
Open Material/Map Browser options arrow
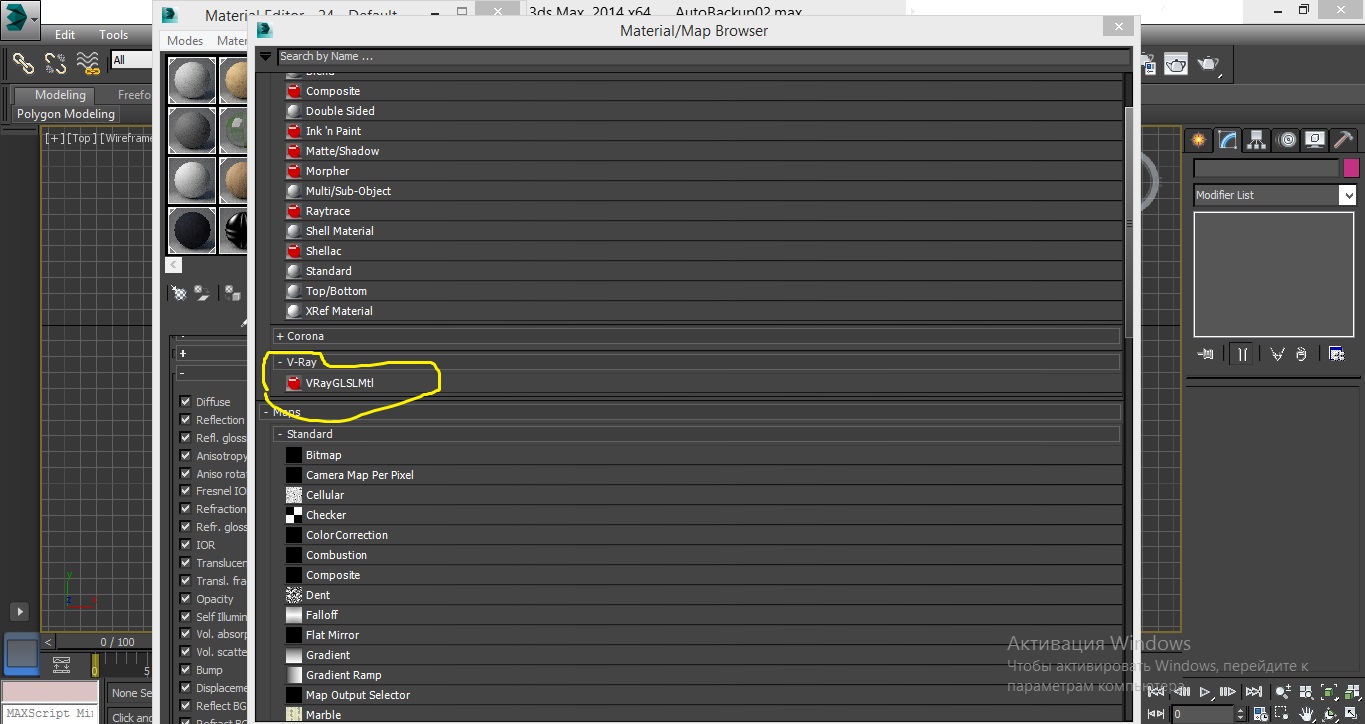tap(265, 57)
